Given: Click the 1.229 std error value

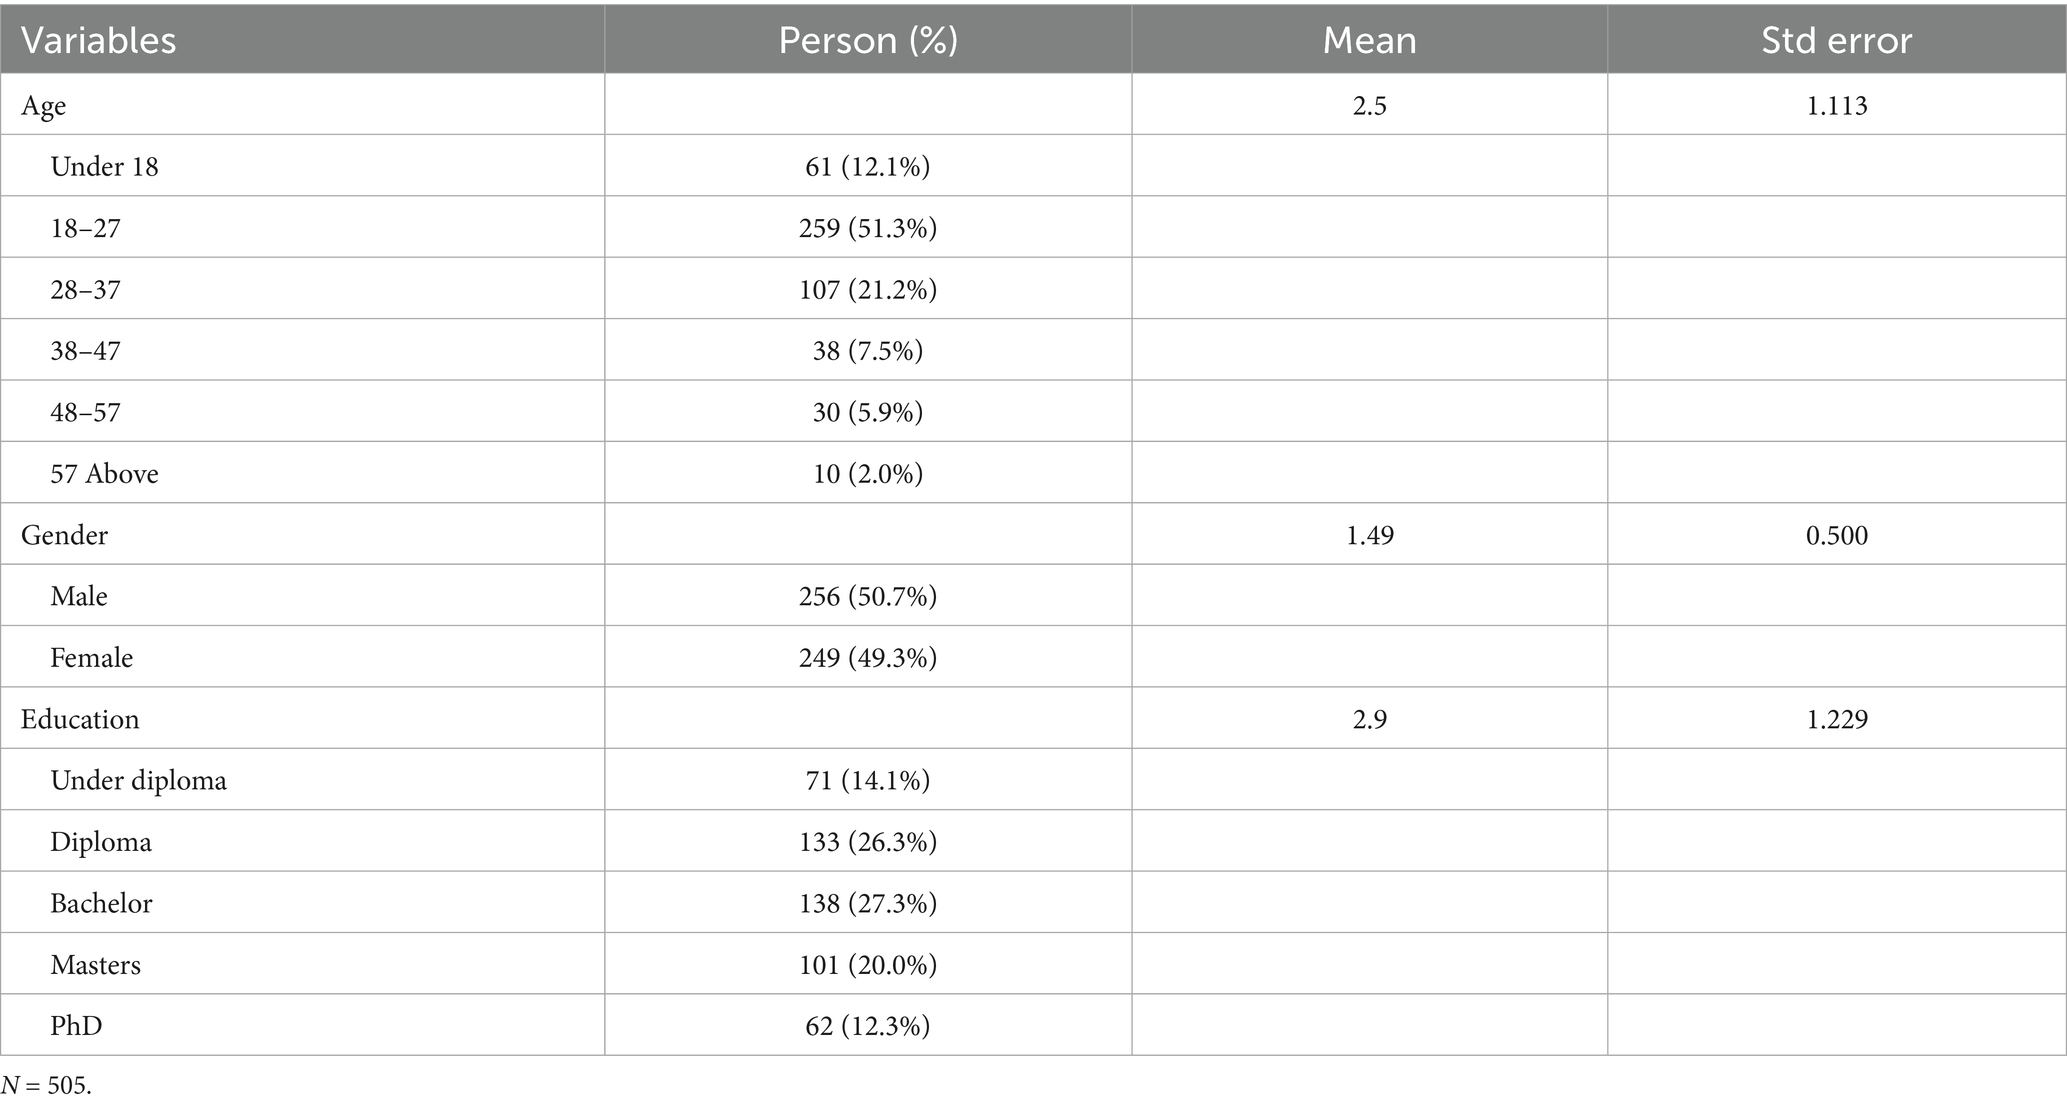Looking at the screenshot, I should [1836, 720].
